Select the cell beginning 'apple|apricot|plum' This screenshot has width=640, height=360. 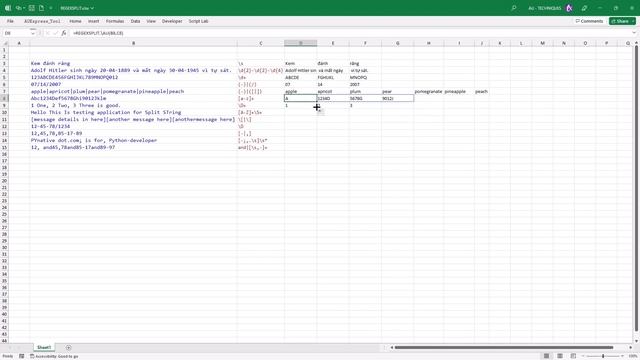pyautogui.click(x=133, y=91)
